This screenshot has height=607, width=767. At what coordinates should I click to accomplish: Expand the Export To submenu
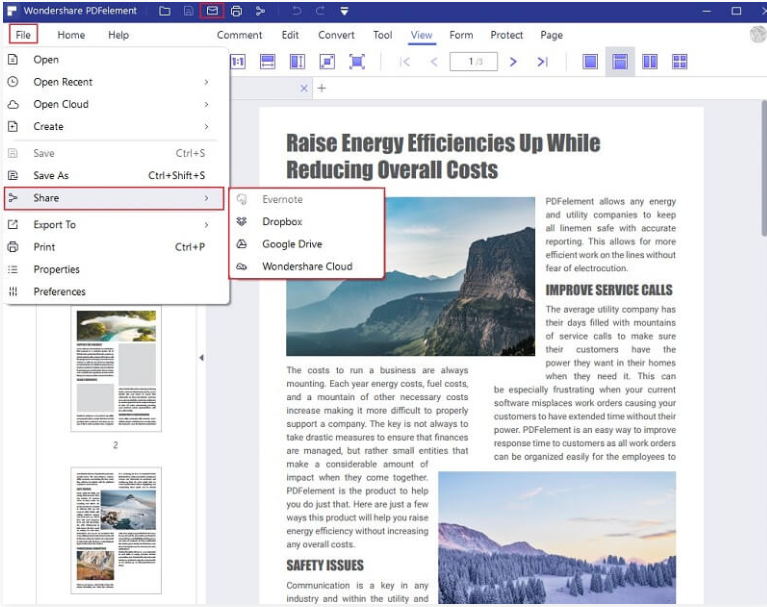coord(115,225)
